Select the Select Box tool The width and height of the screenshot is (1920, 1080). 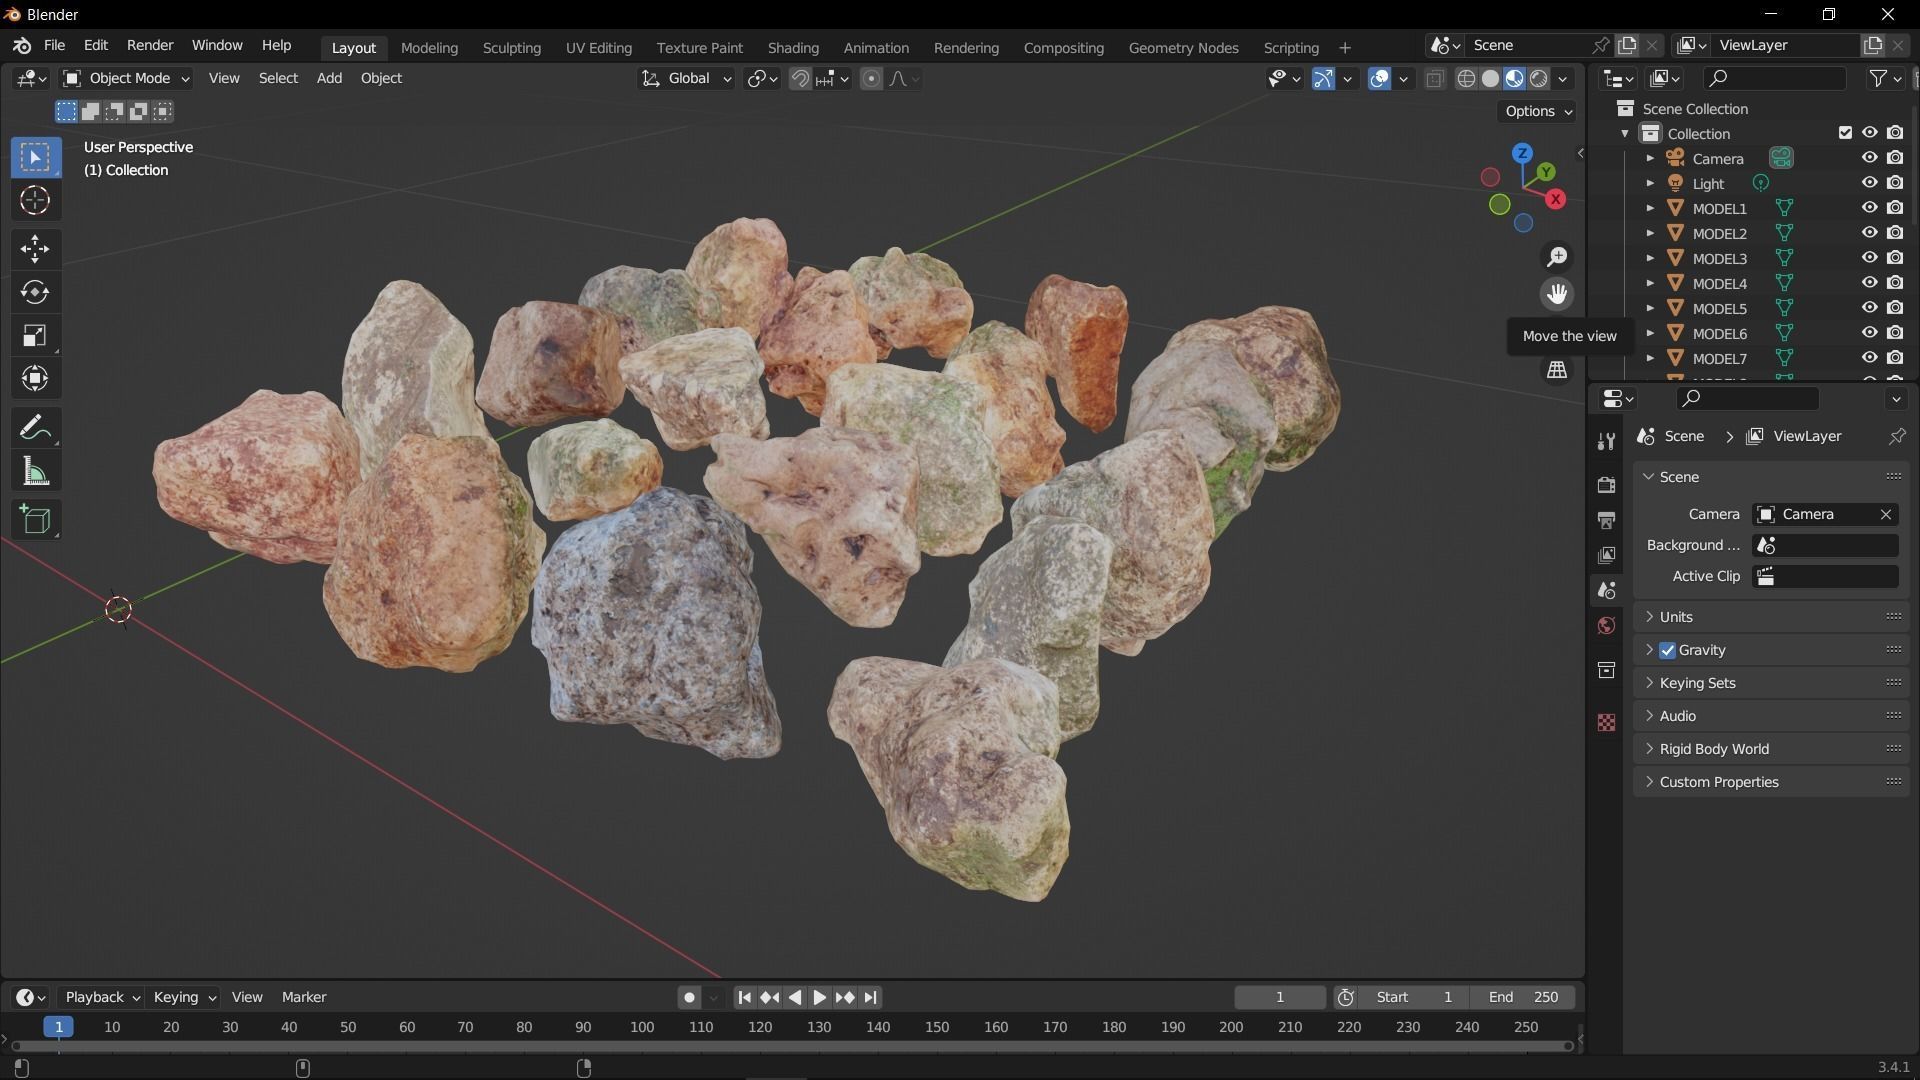(x=35, y=157)
